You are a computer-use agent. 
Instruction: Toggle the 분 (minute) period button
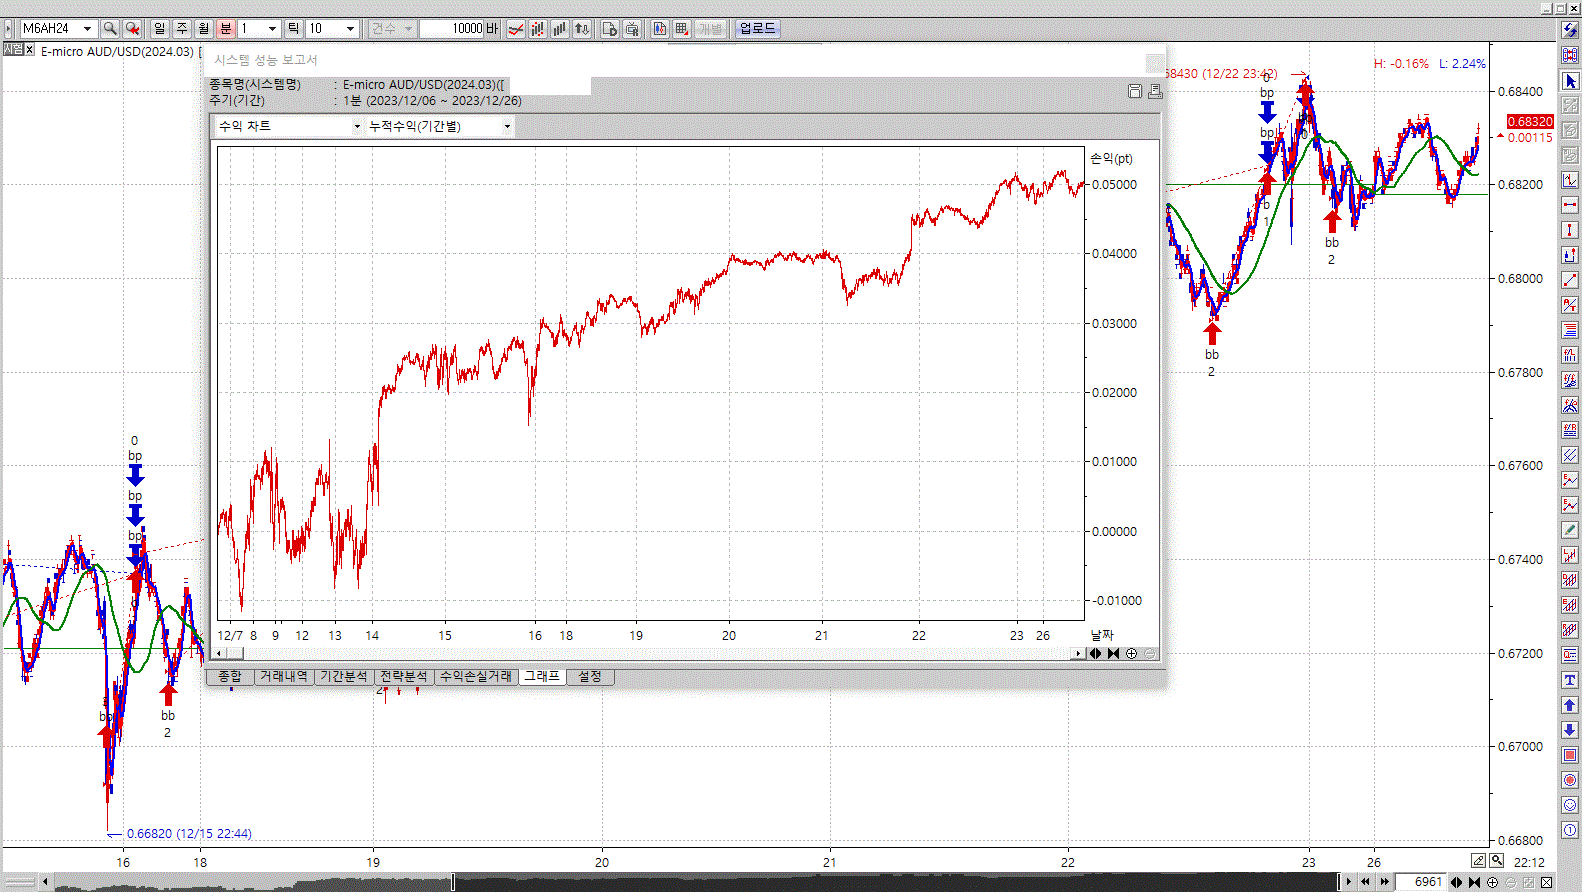pos(226,29)
